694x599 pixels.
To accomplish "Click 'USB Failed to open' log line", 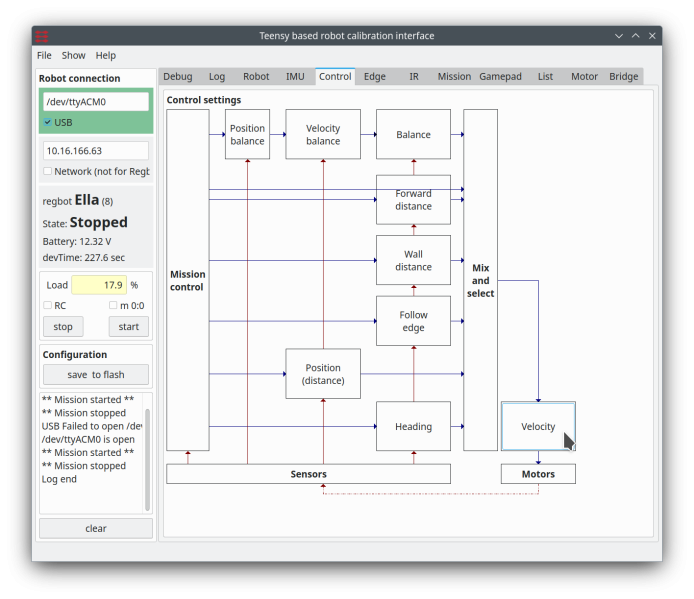I will pos(92,426).
